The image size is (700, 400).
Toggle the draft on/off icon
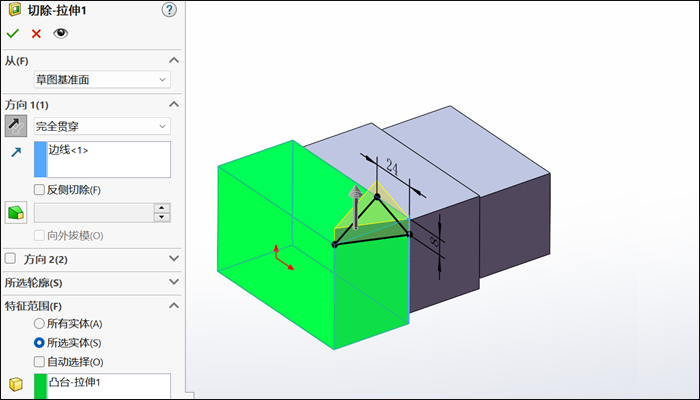(16, 212)
